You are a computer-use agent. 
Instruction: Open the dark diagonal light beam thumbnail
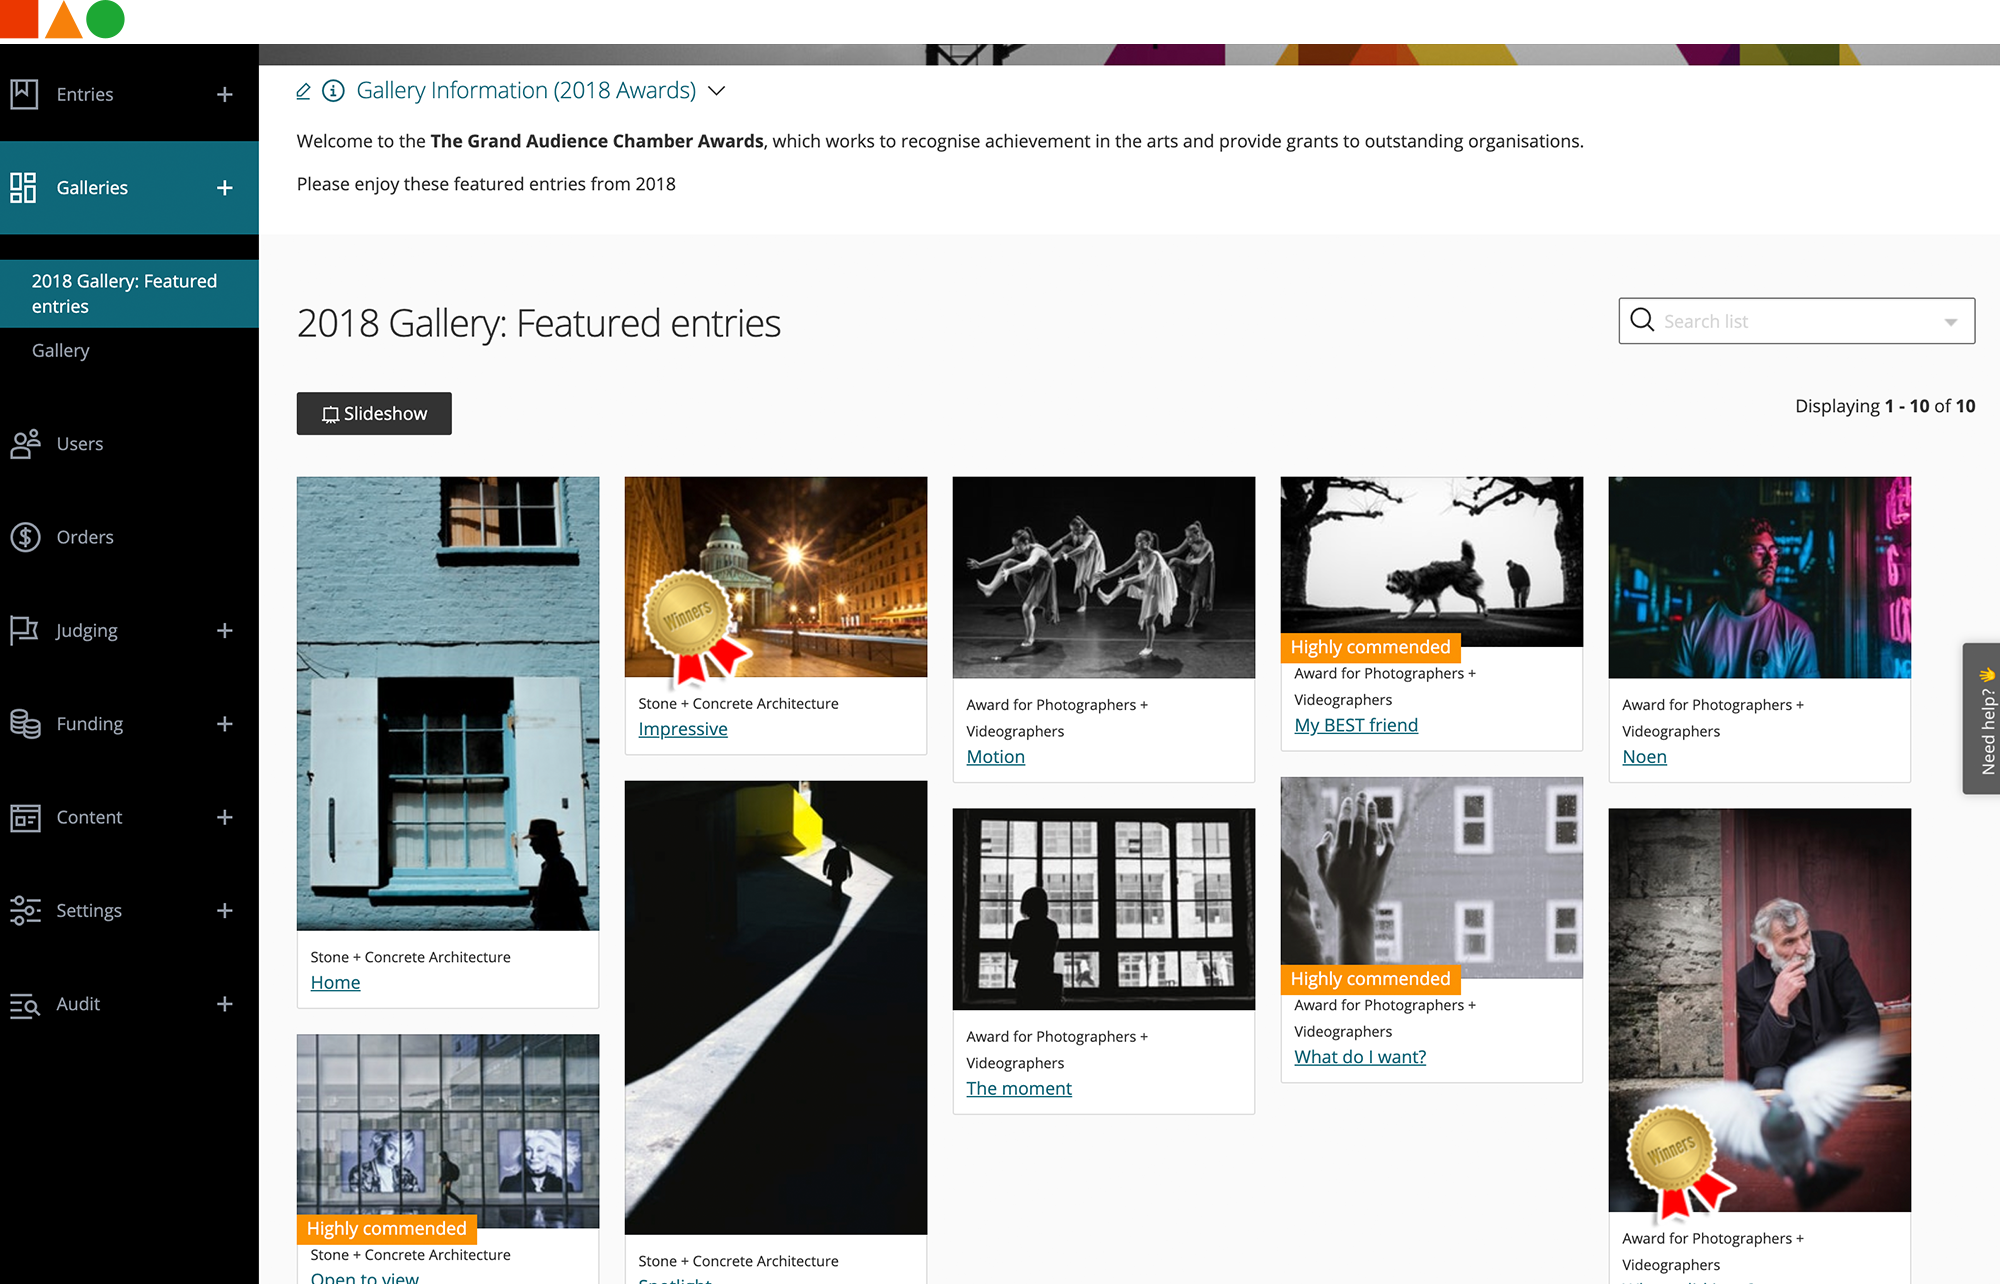(x=776, y=1008)
